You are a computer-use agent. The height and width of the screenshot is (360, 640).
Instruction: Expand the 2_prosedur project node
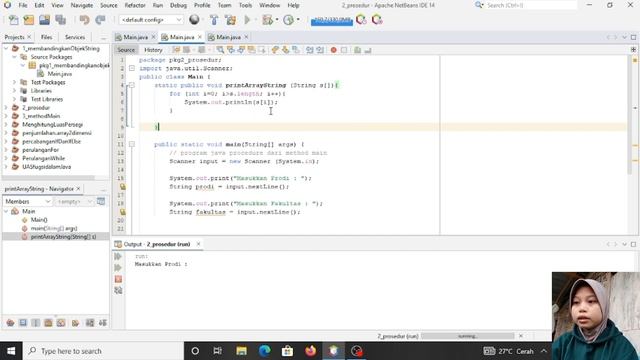click(x=6, y=108)
